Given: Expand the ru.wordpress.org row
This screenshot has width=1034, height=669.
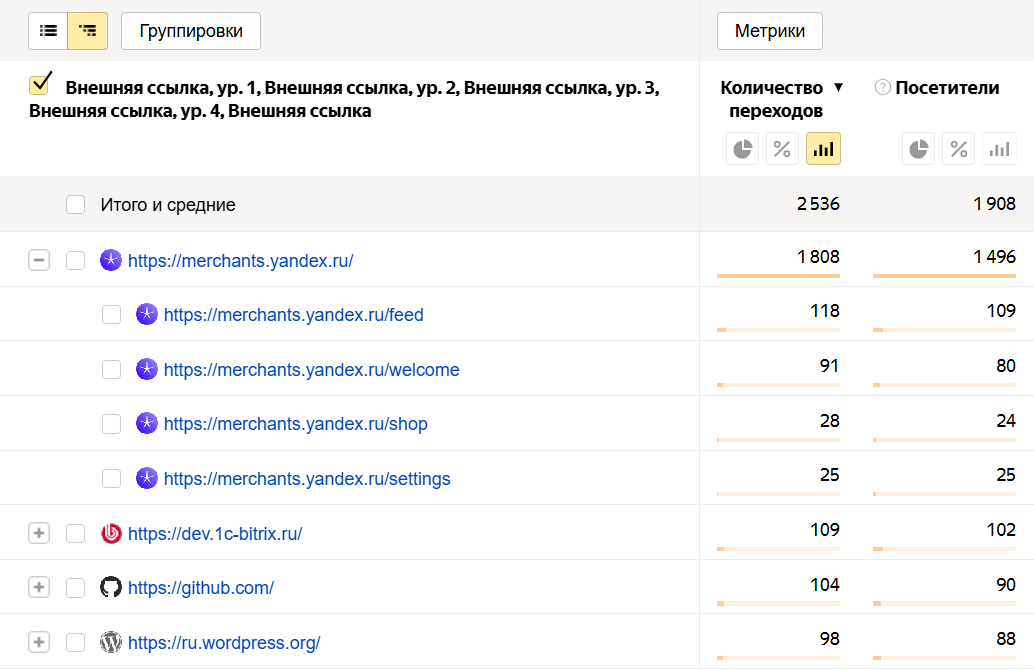Looking at the screenshot, I should (39, 642).
